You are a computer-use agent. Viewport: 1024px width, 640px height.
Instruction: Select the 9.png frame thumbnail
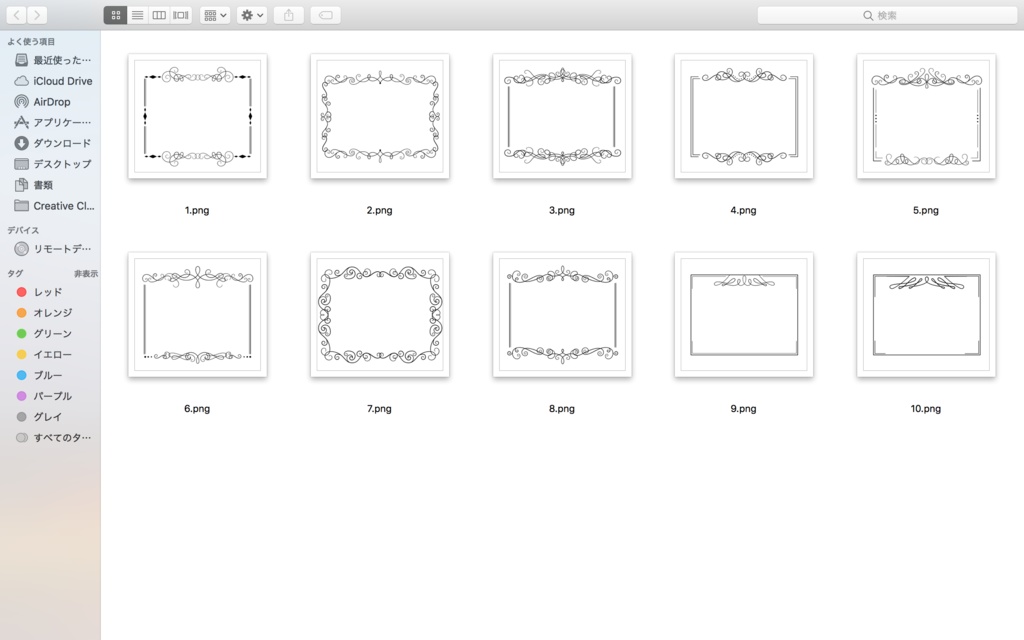pos(743,315)
